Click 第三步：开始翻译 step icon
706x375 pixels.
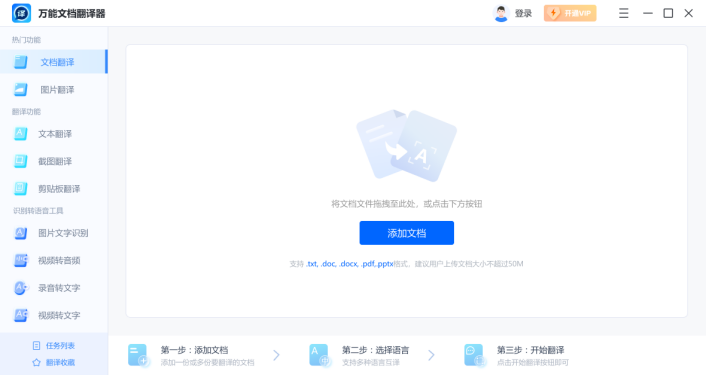475,355
